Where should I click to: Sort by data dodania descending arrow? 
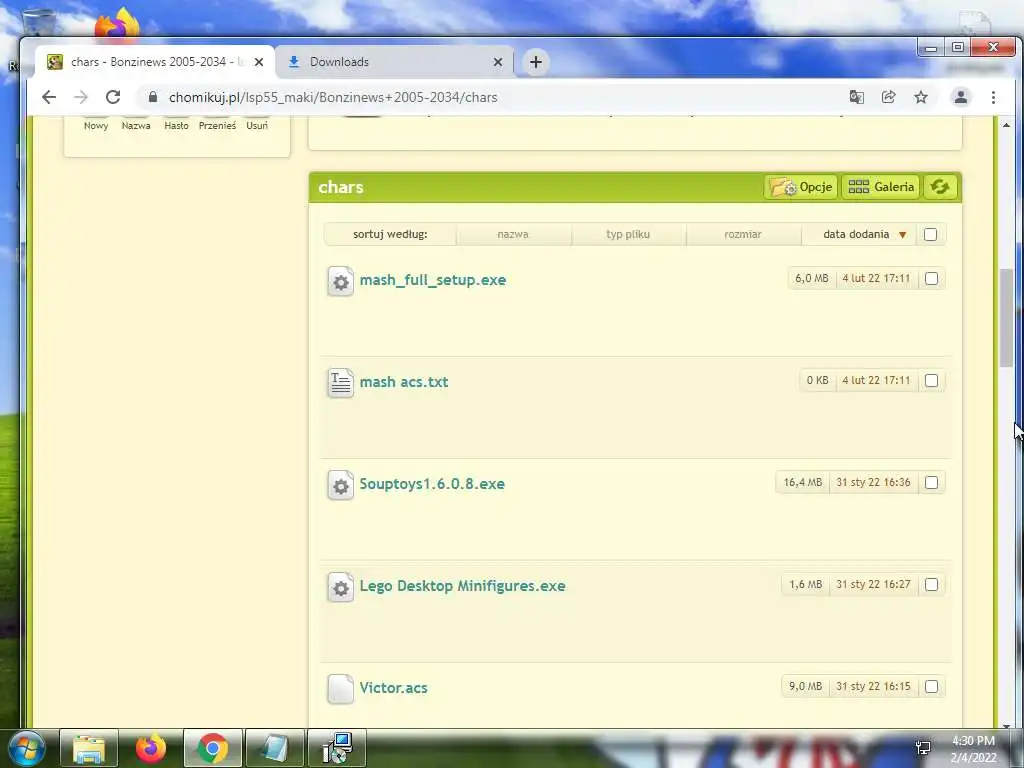click(903, 234)
